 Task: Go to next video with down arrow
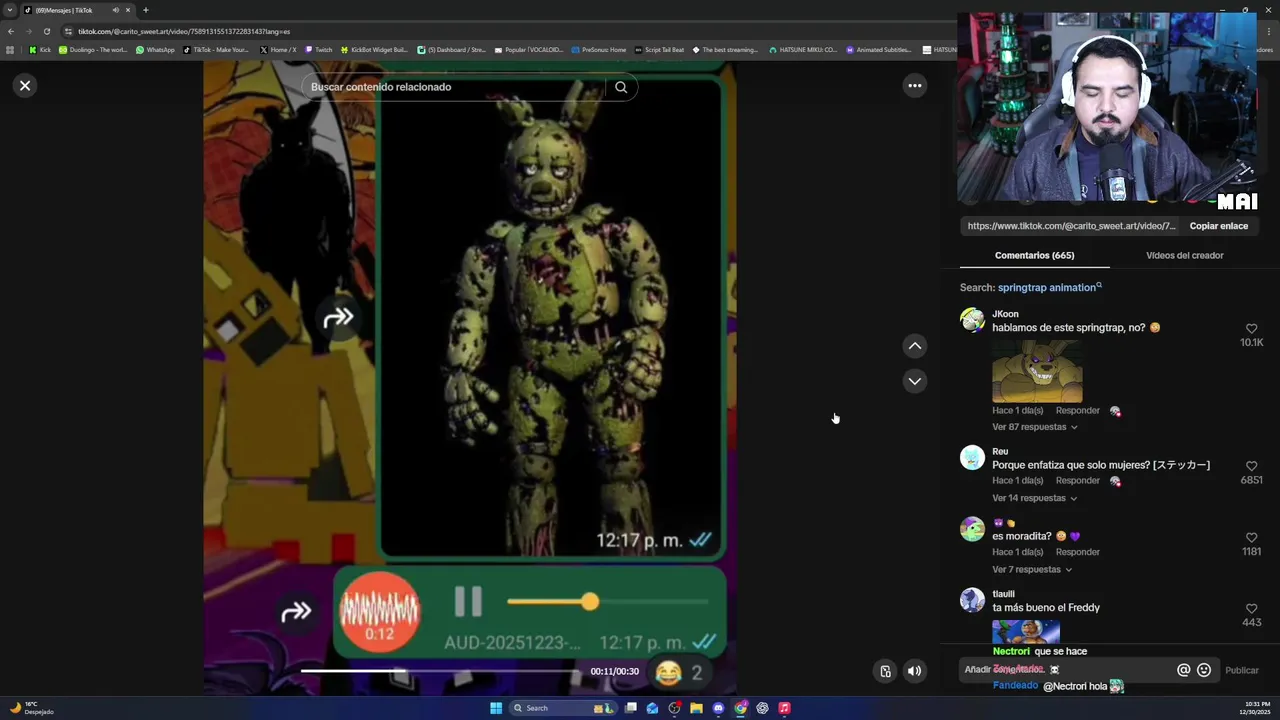point(914,381)
